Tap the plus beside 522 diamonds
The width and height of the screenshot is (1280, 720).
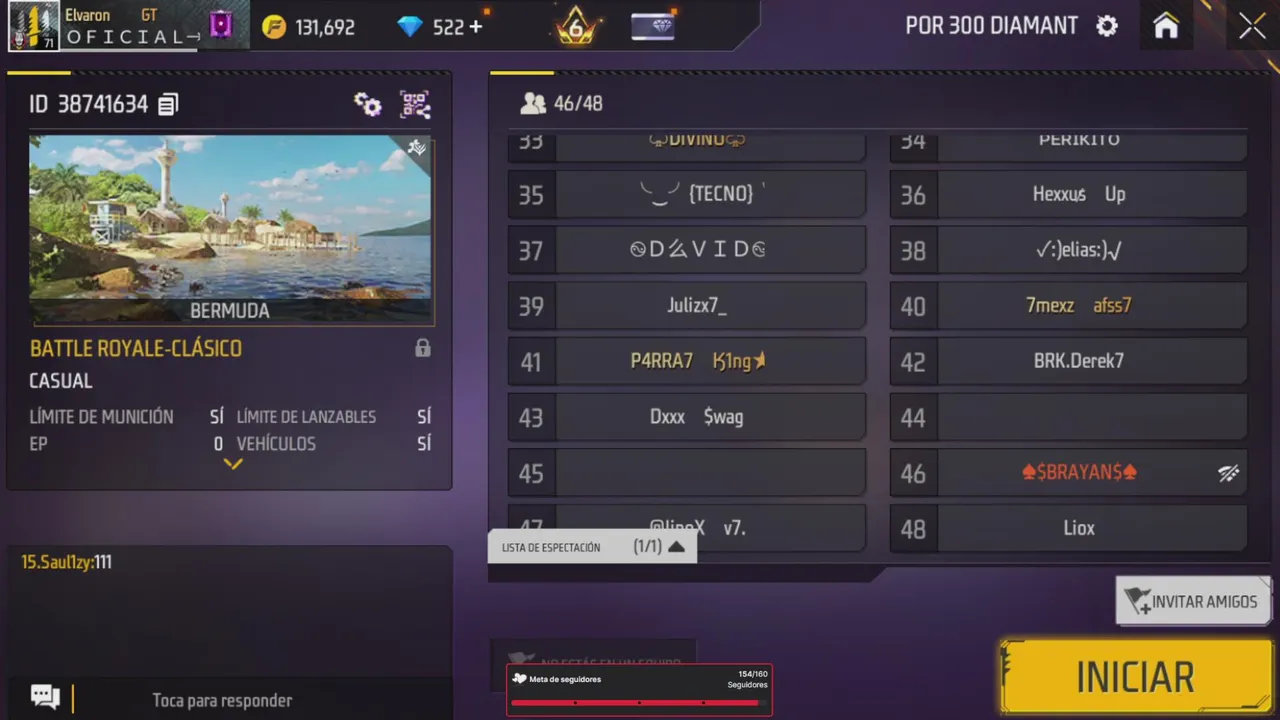[x=476, y=27]
